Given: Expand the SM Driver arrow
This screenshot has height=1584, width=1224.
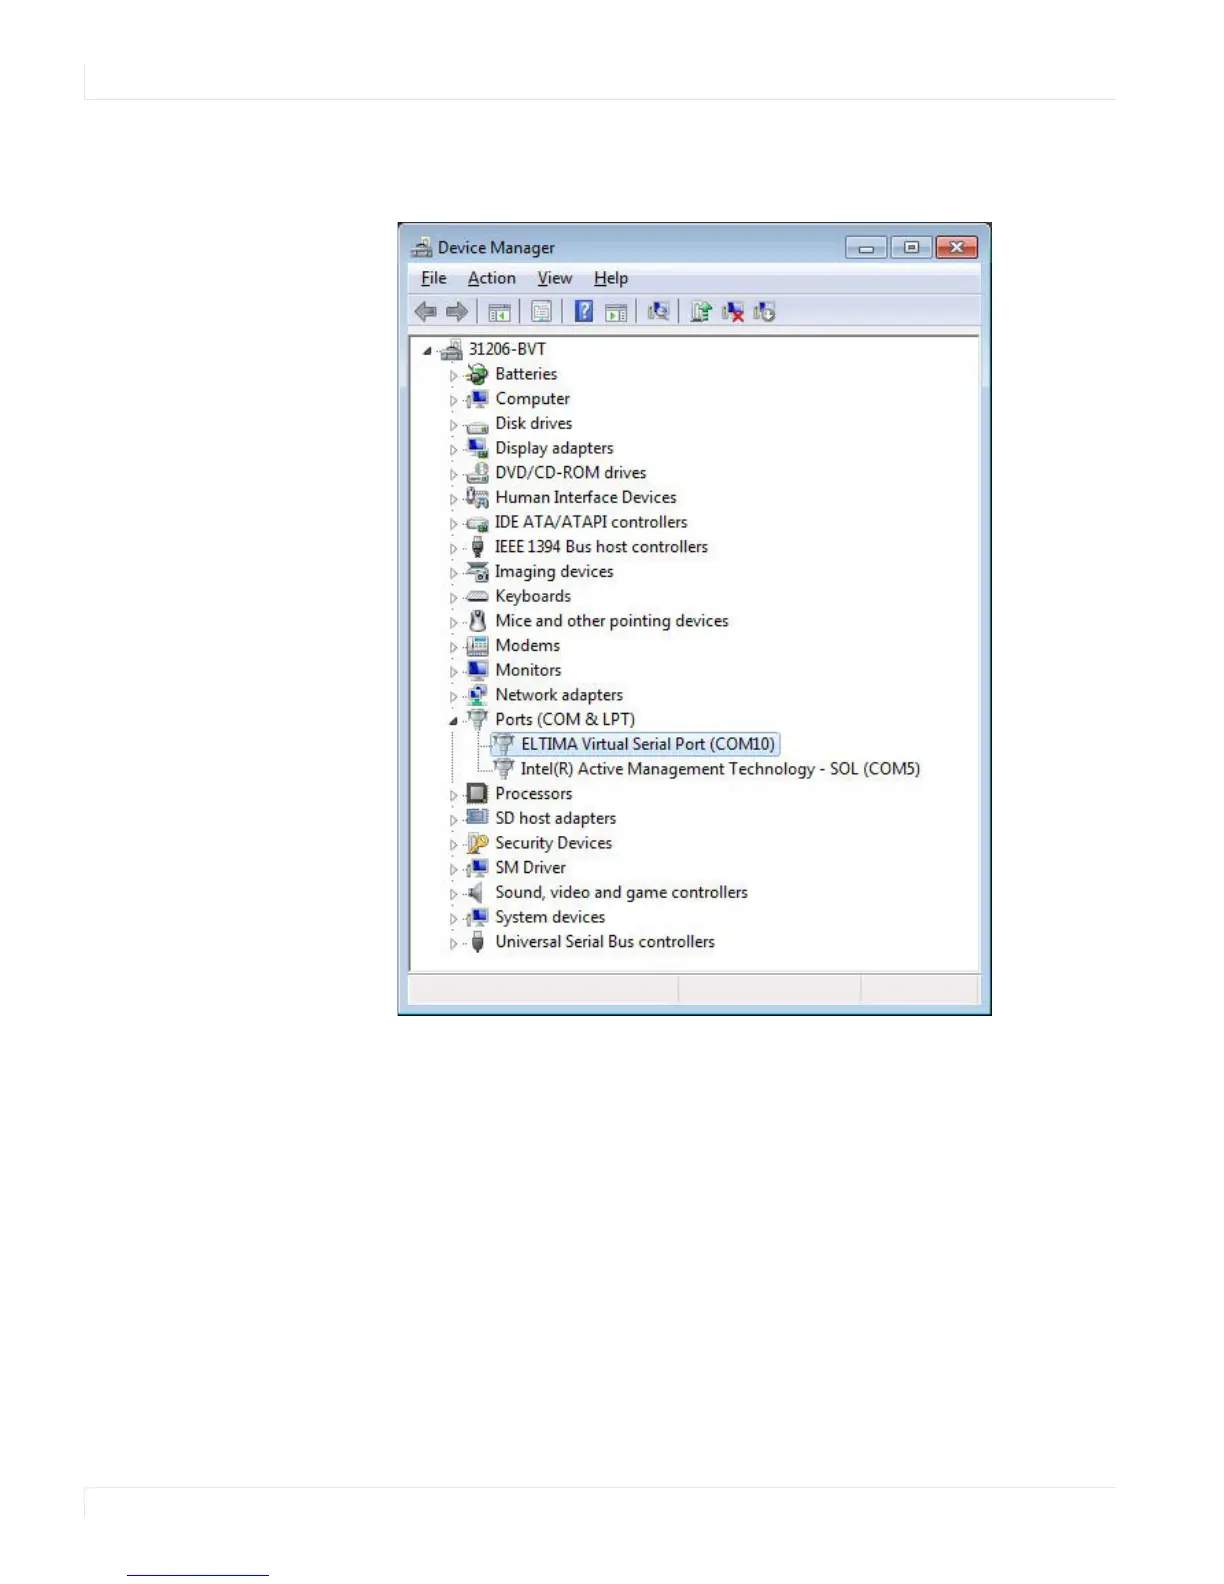Looking at the screenshot, I should pyautogui.click(x=453, y=869).
